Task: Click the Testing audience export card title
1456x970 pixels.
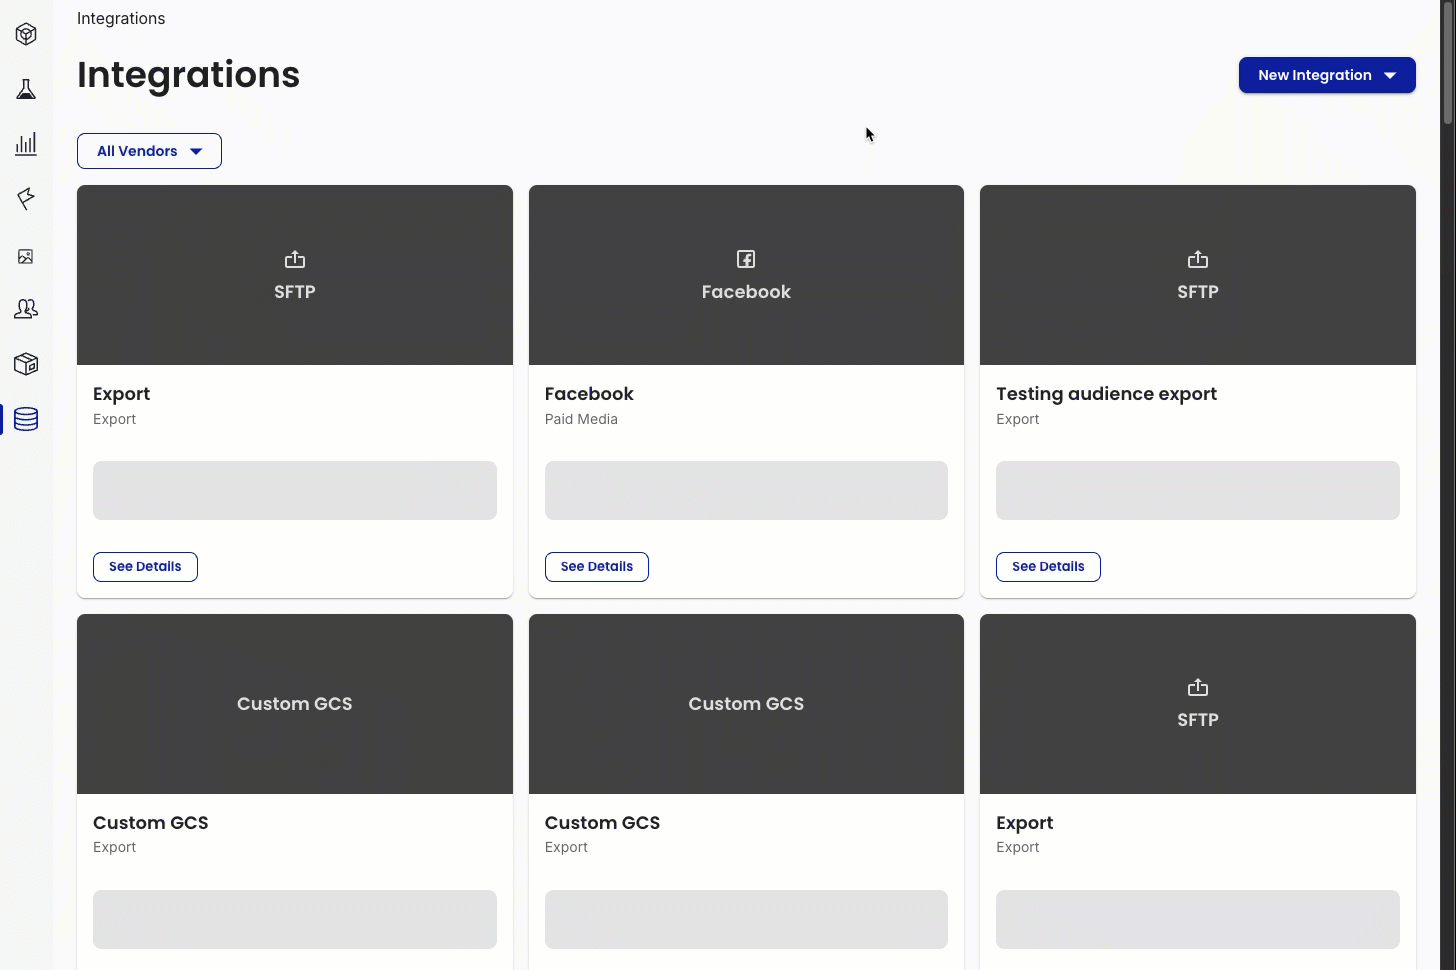Action: pyautogui.click(x=1106, y=394)
